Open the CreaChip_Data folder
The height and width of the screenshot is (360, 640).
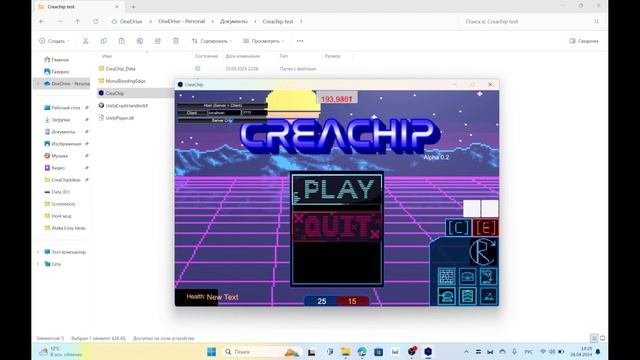click(117, 69)
